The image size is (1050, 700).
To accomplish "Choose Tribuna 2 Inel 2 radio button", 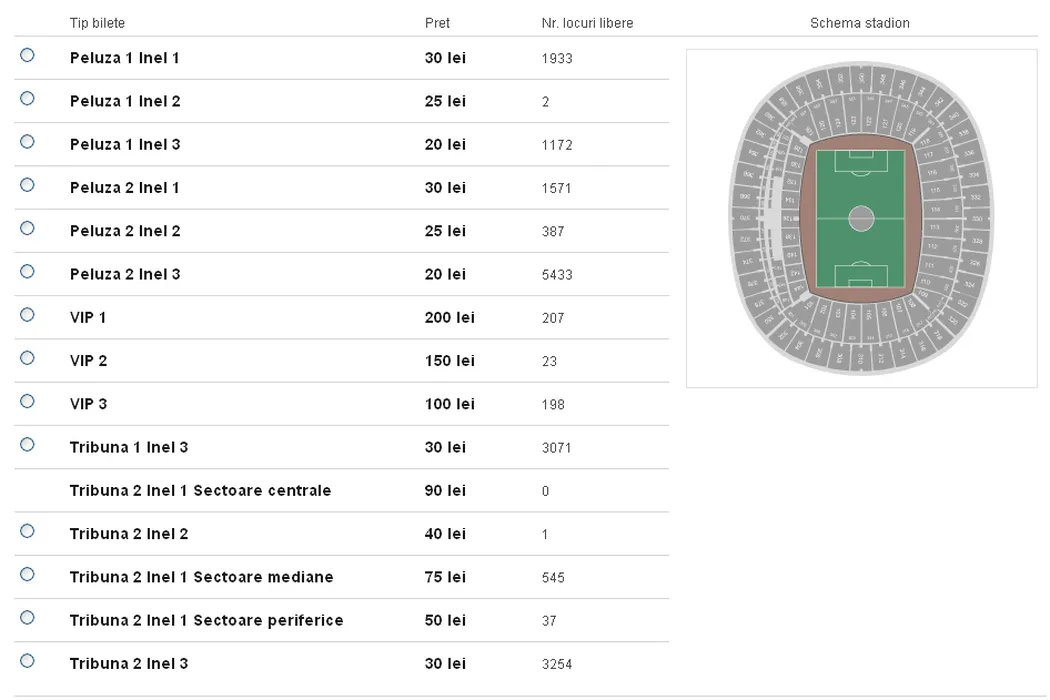I will [27, 531].
